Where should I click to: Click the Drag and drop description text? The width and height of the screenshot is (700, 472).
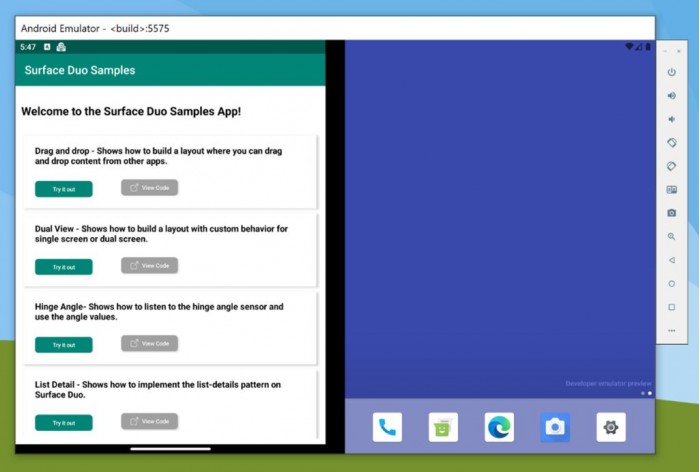[158, 156]
